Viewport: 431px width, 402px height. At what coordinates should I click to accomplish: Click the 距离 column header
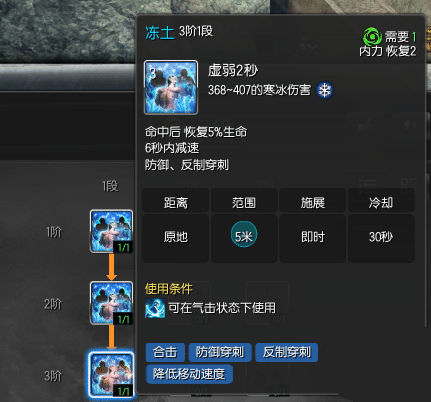176,201
